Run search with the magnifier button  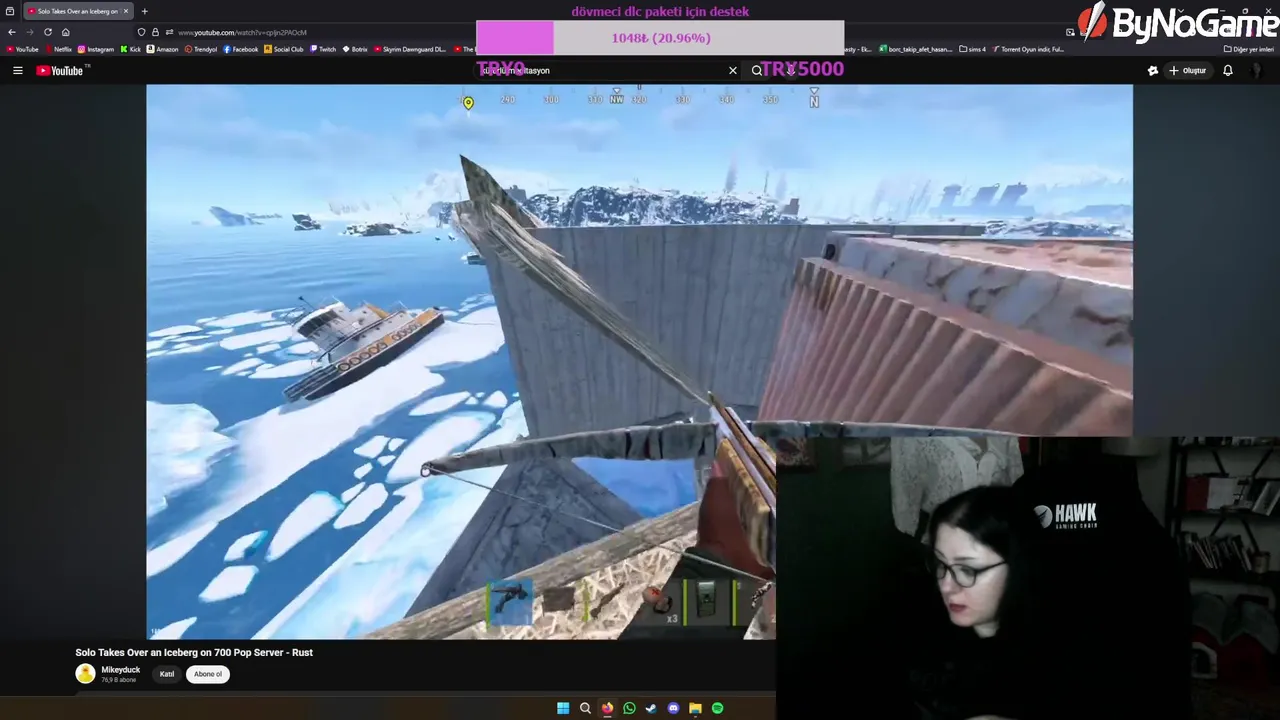pos(757,71)
